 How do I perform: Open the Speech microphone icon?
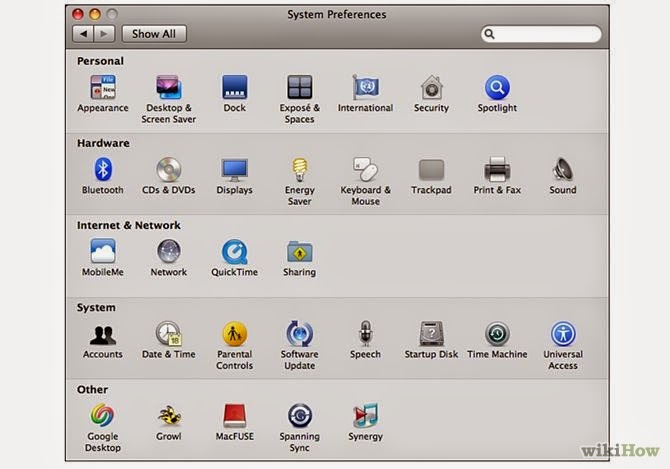365,333
